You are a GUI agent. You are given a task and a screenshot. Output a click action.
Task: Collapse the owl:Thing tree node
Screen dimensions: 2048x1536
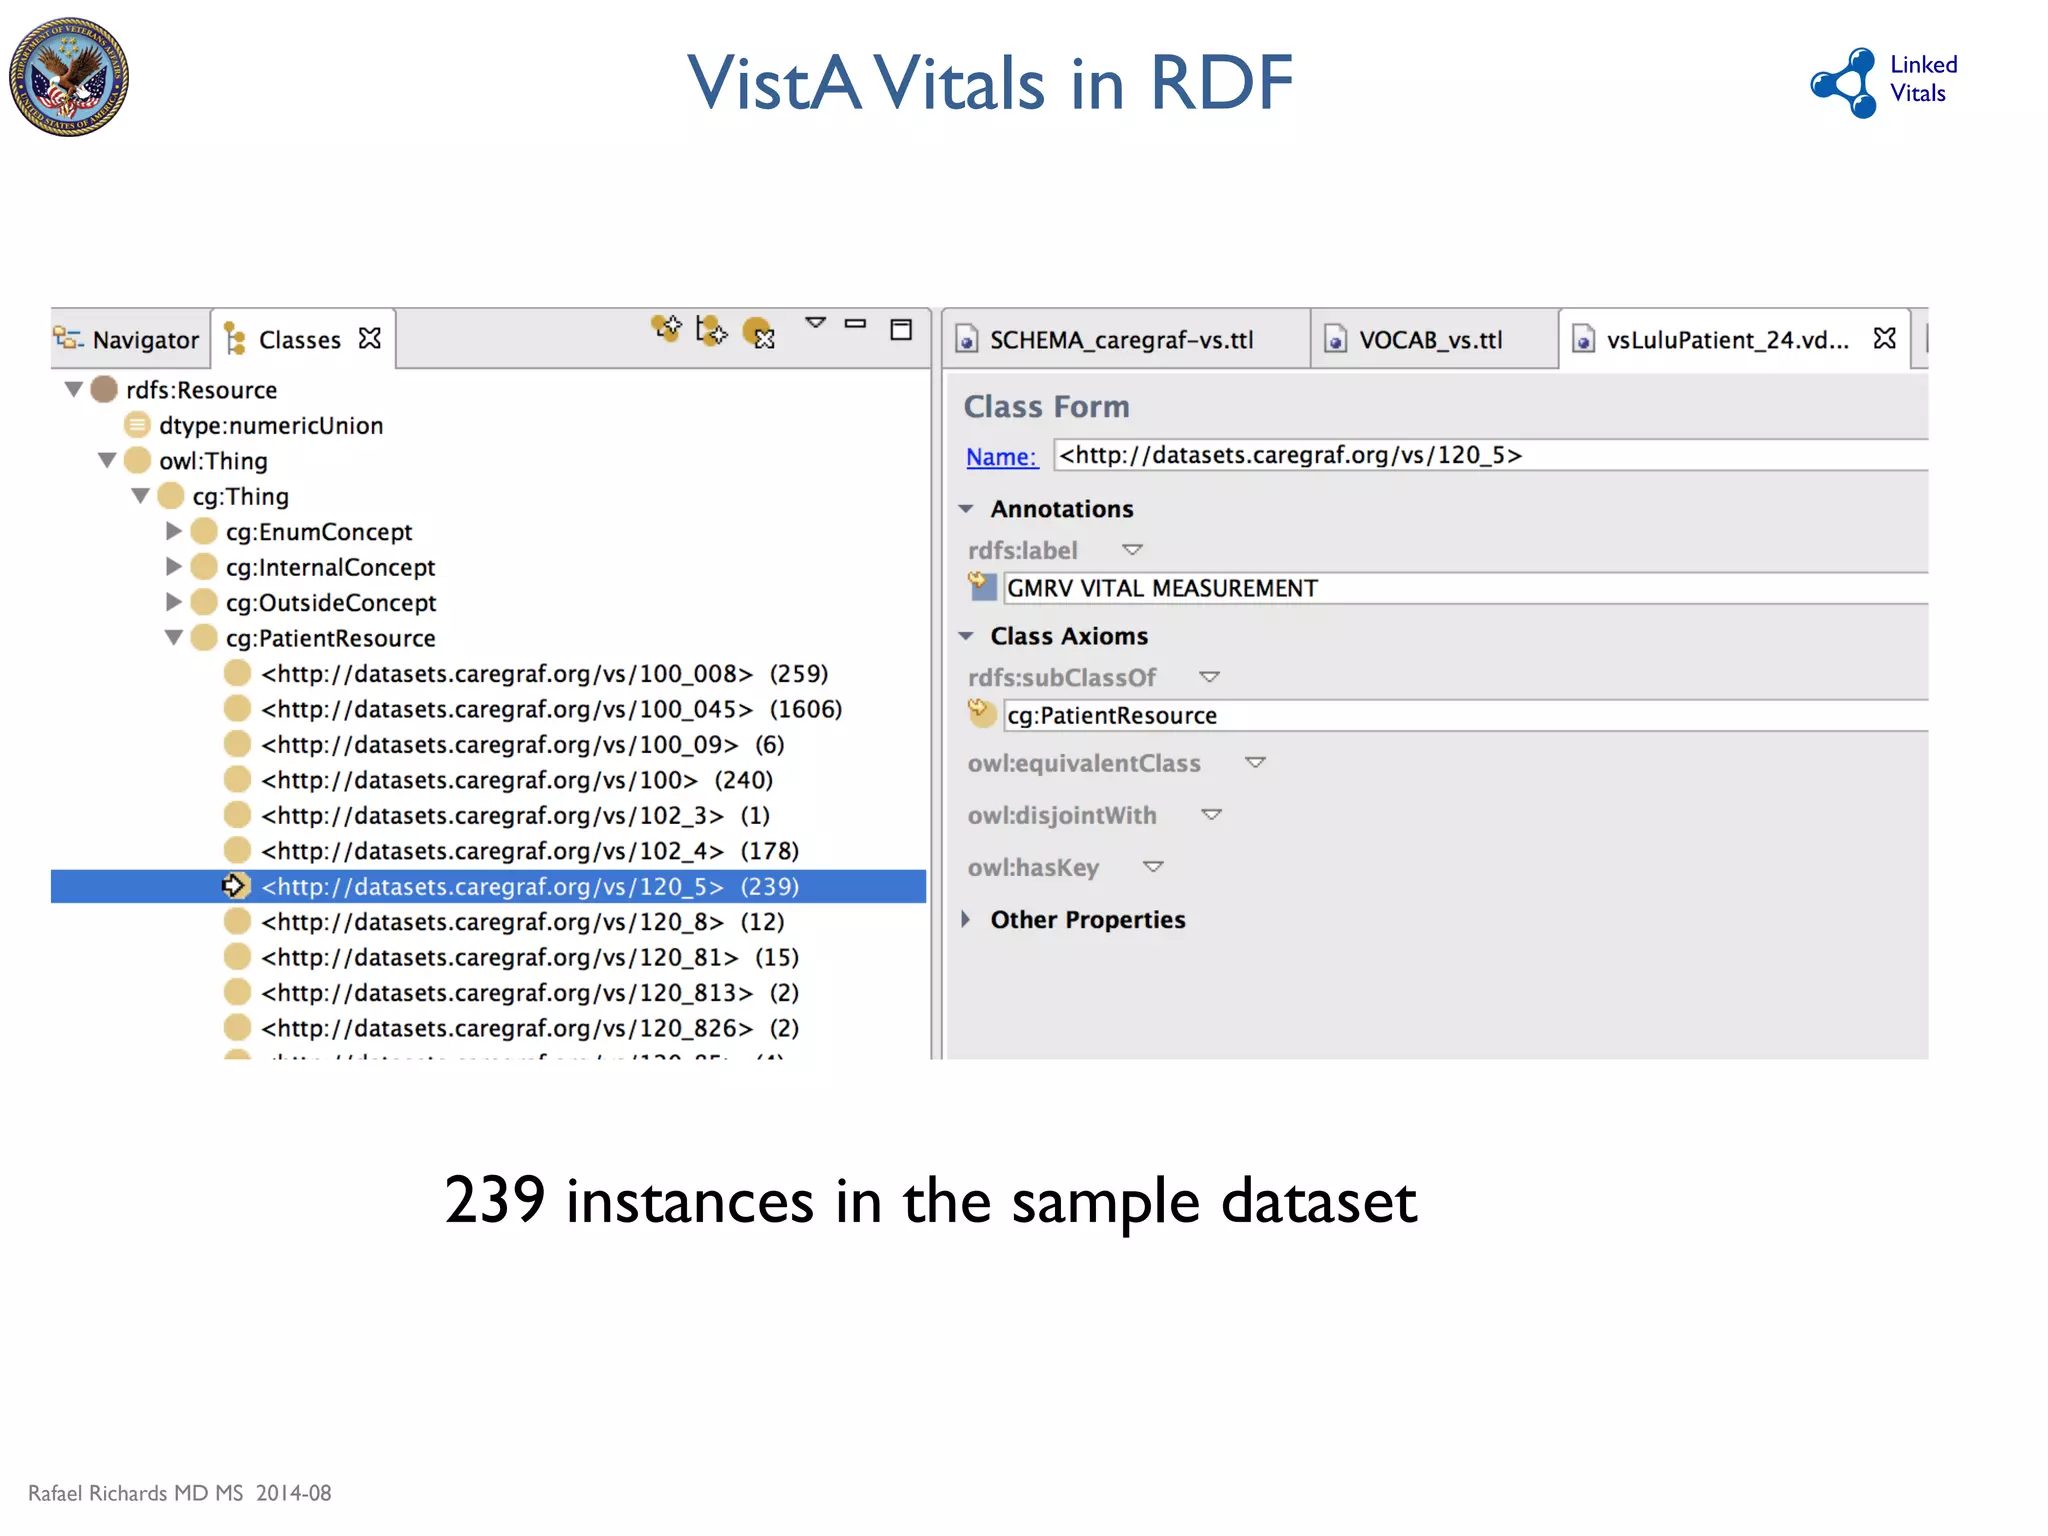tap(108, 460)
